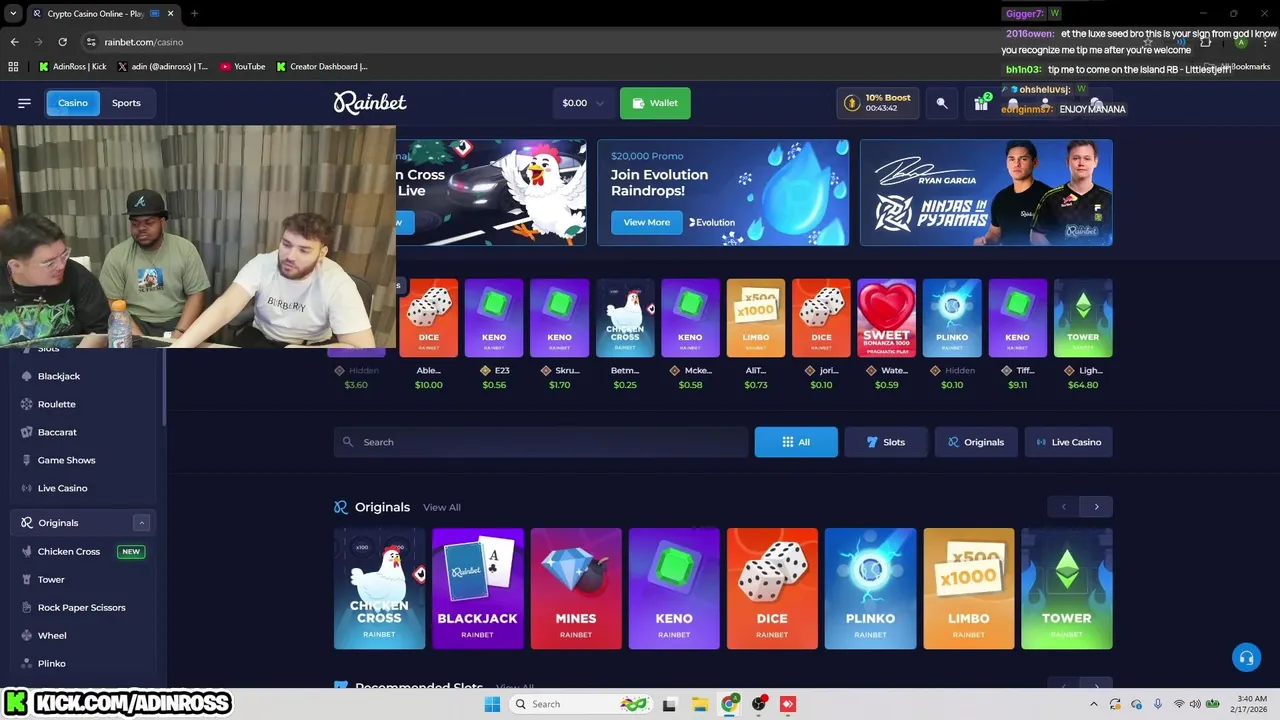Open Live Casino in the sidebar
The image size is (1280, 720).
(x=63, y=488)
